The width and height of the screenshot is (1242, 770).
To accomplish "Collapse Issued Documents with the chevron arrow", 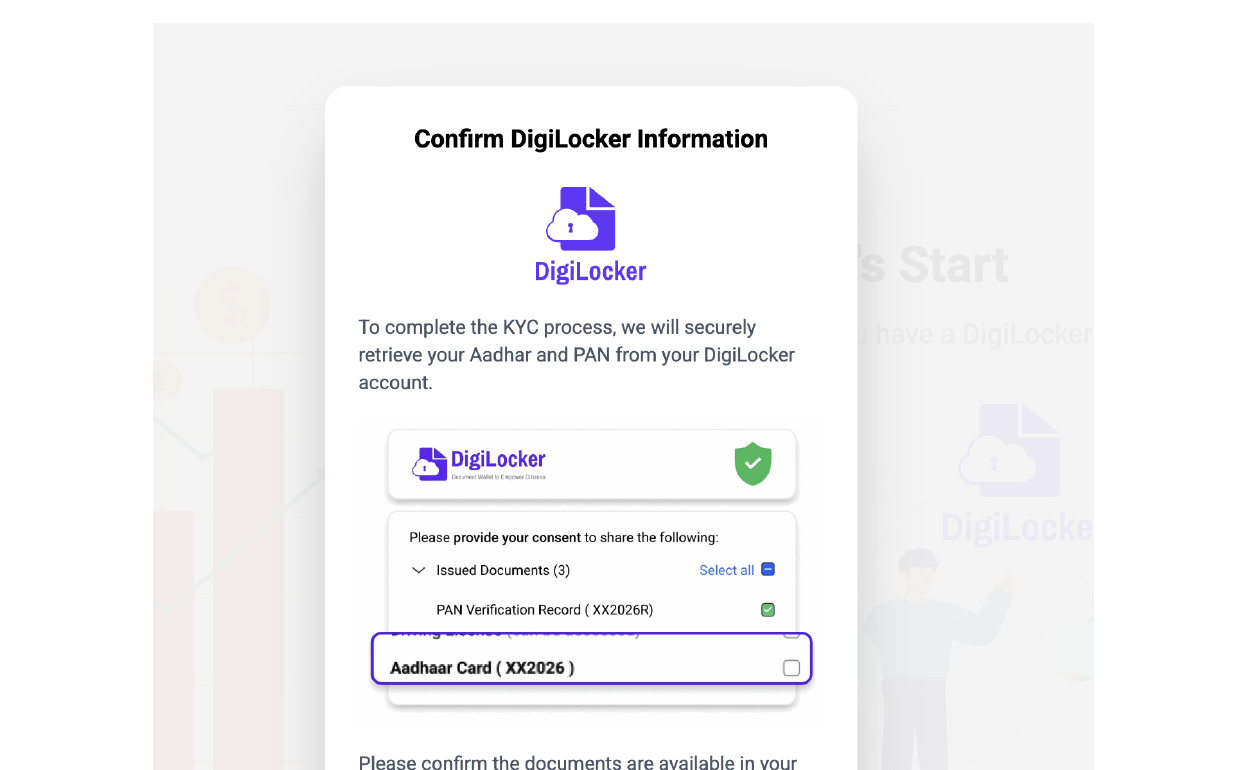I will tap(419, 570).
